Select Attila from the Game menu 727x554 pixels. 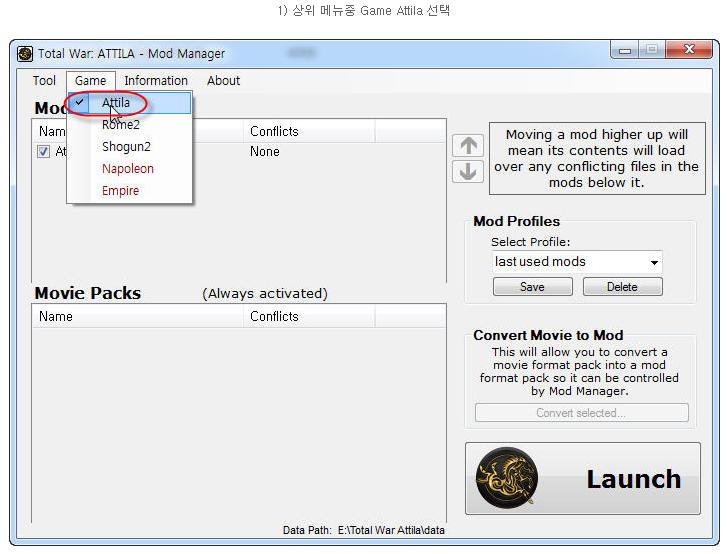pos(129,102)
